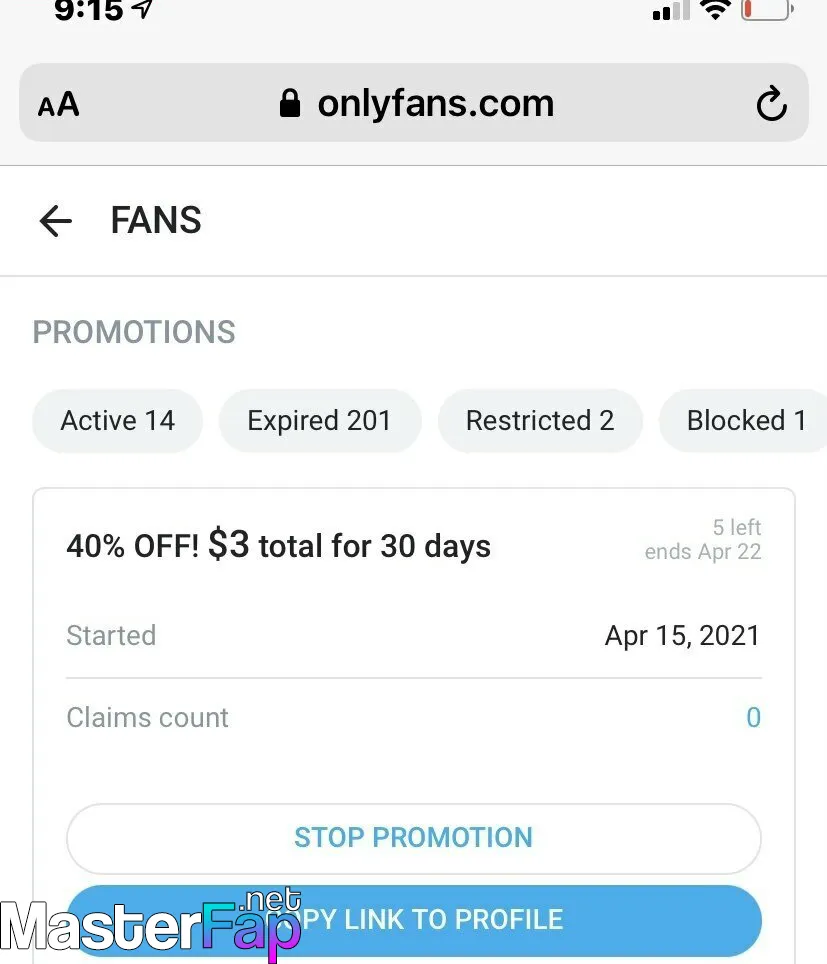
Task: Show the Restricted 2 fans list
Action: coord(540,421)
